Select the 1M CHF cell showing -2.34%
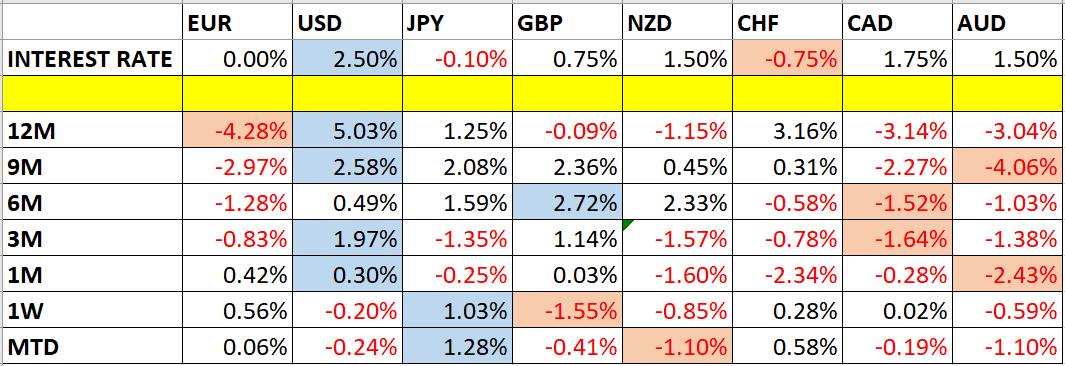This screenshot has height=366, width=1065. click(x=788, y=274)
